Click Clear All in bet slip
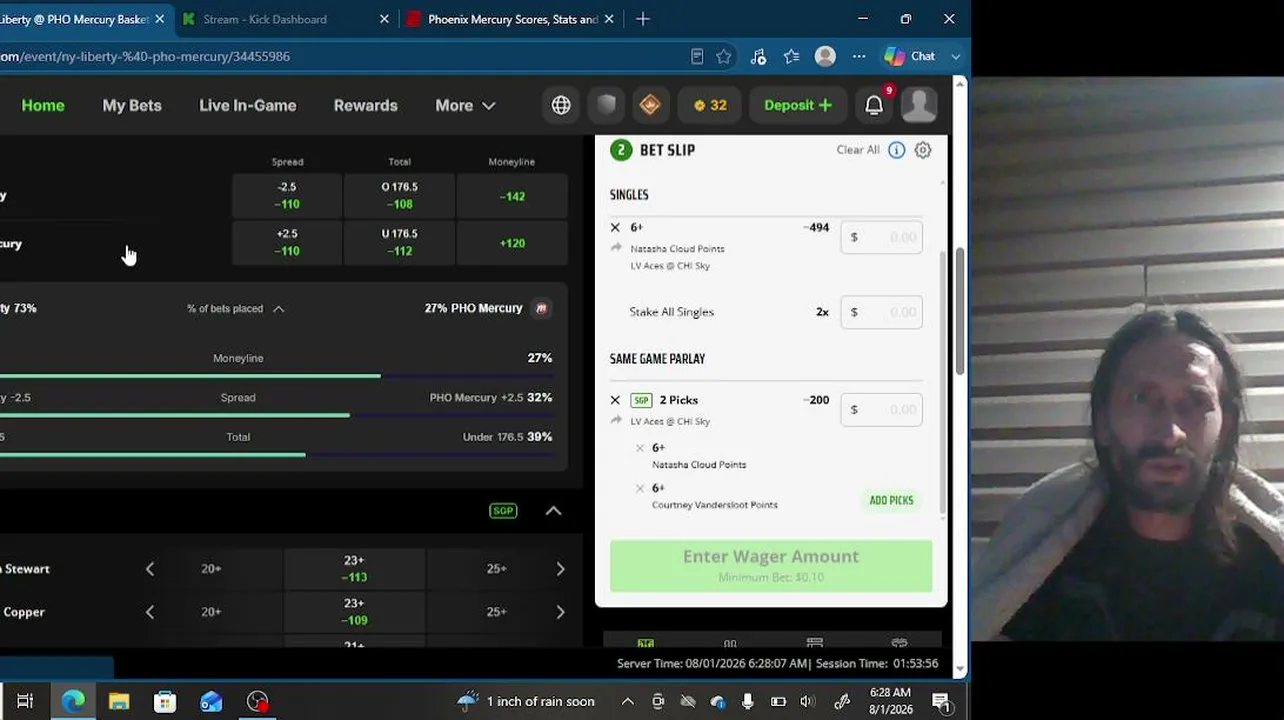 (x=858, y=150)
